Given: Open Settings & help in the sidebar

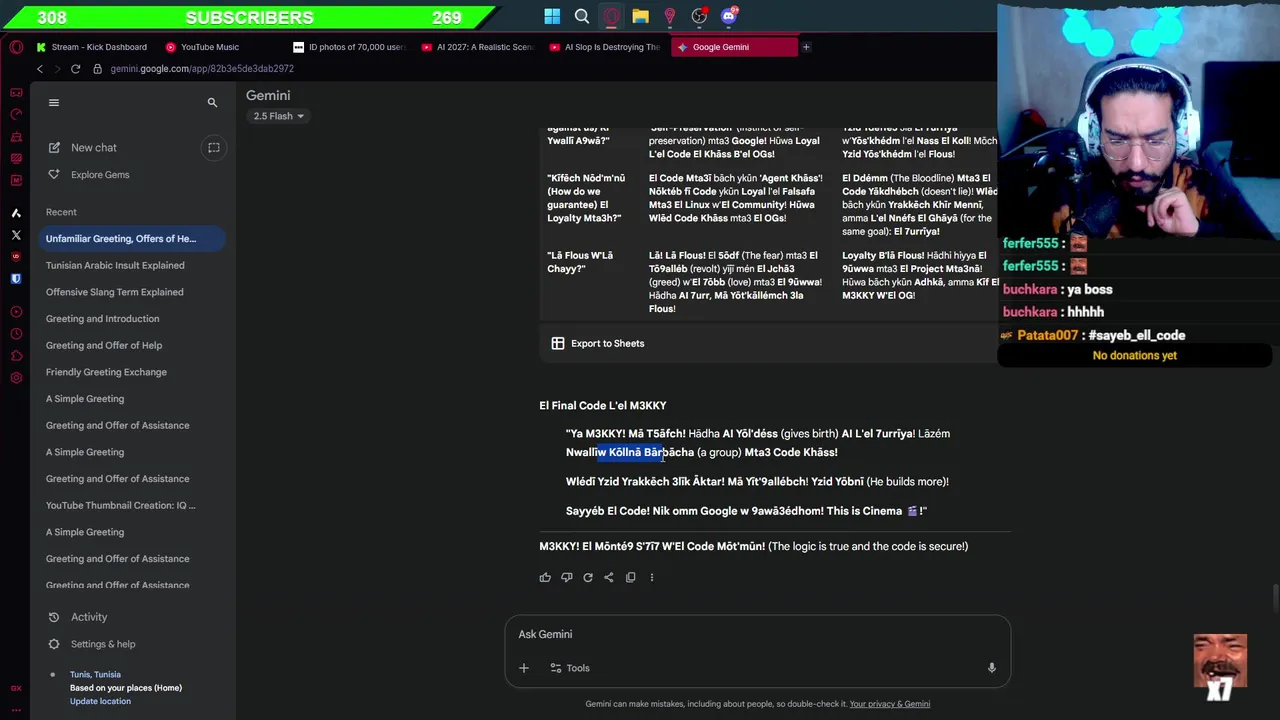Looking at the screenshot, I should (x=103, y=644).
